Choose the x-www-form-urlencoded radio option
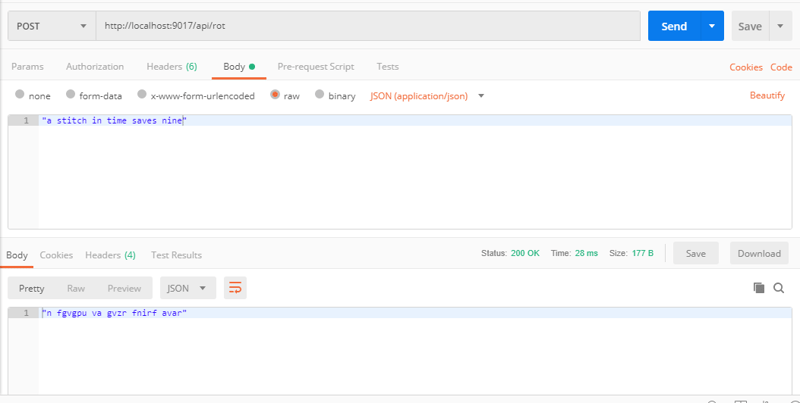Image resolution: width=800 pixels, height=403 pixels. click(142, 94)
